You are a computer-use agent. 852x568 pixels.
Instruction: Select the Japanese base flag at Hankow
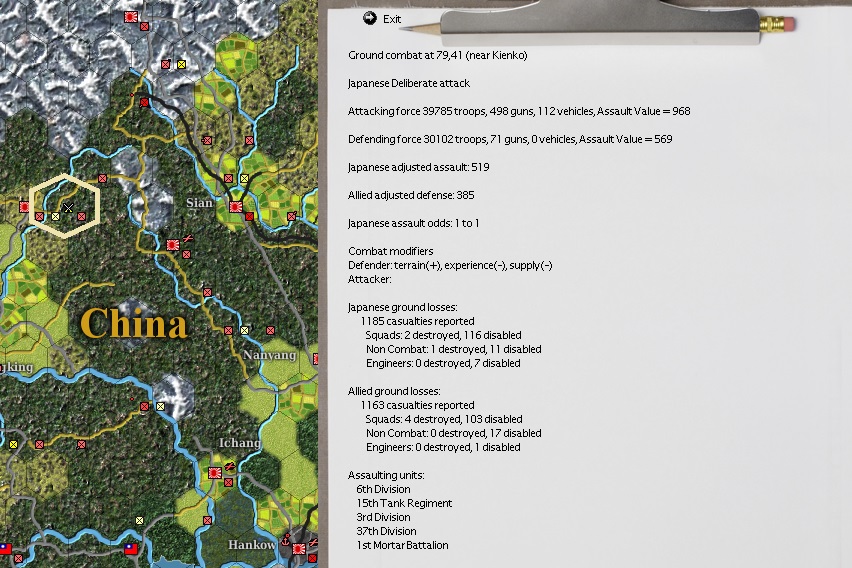pos(299,548)
